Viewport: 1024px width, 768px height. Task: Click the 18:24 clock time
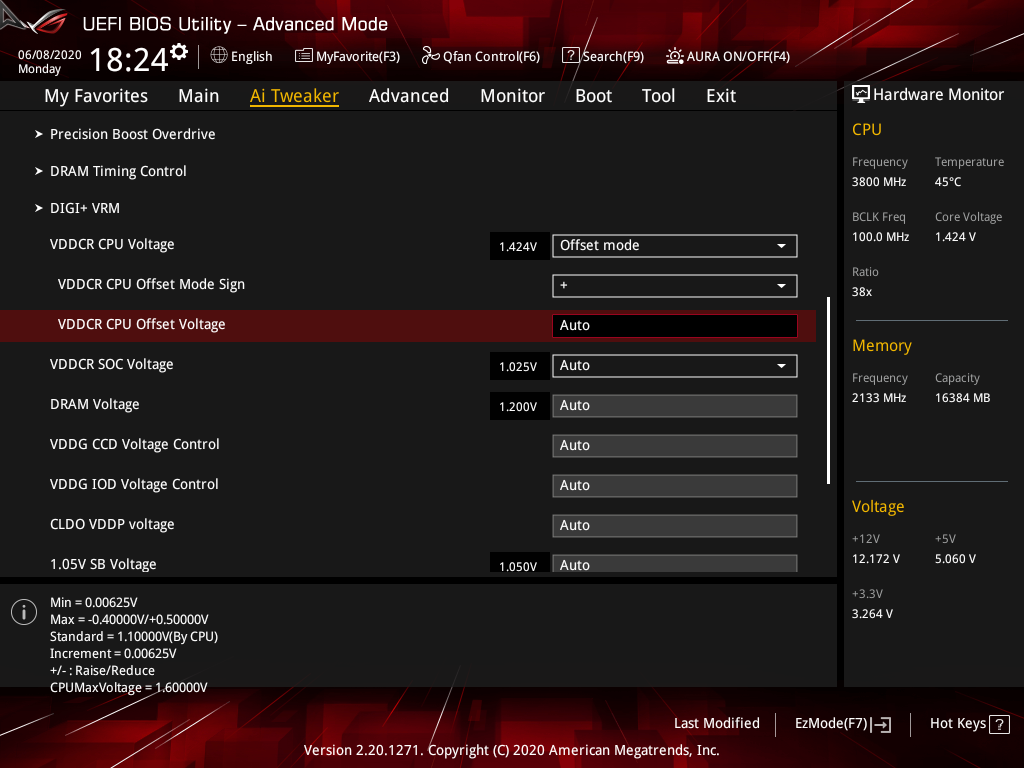click(x=129, y=59)
